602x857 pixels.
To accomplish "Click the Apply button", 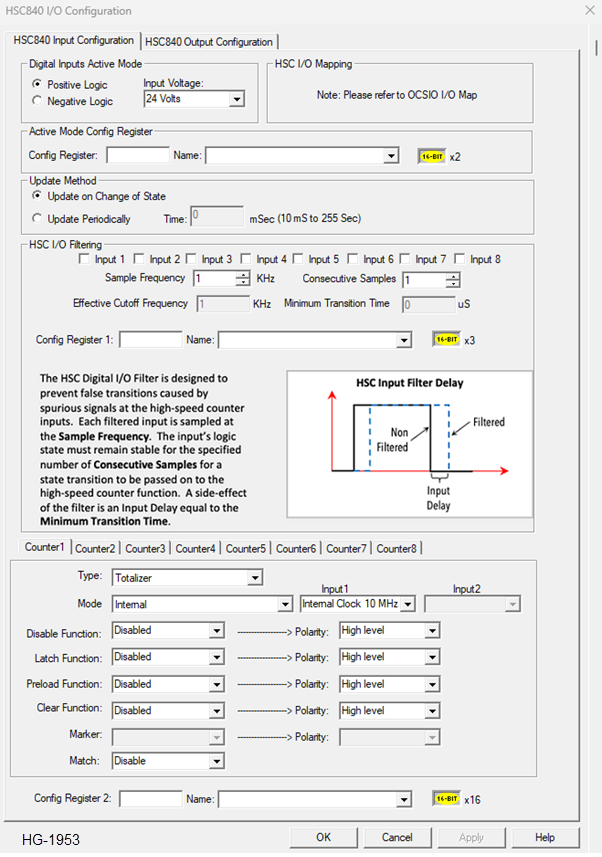I will click(x=471, y=837).
